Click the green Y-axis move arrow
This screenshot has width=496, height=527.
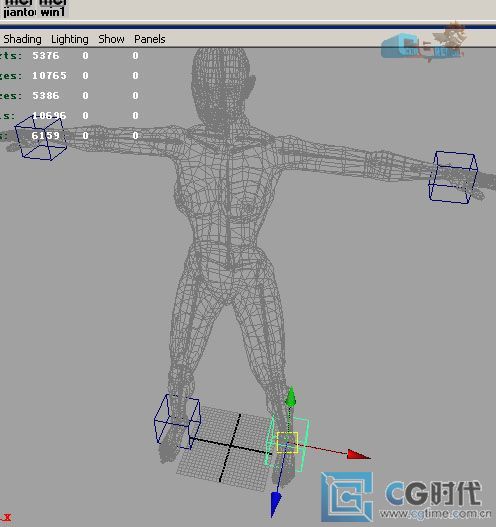click(x=291, y=396)
